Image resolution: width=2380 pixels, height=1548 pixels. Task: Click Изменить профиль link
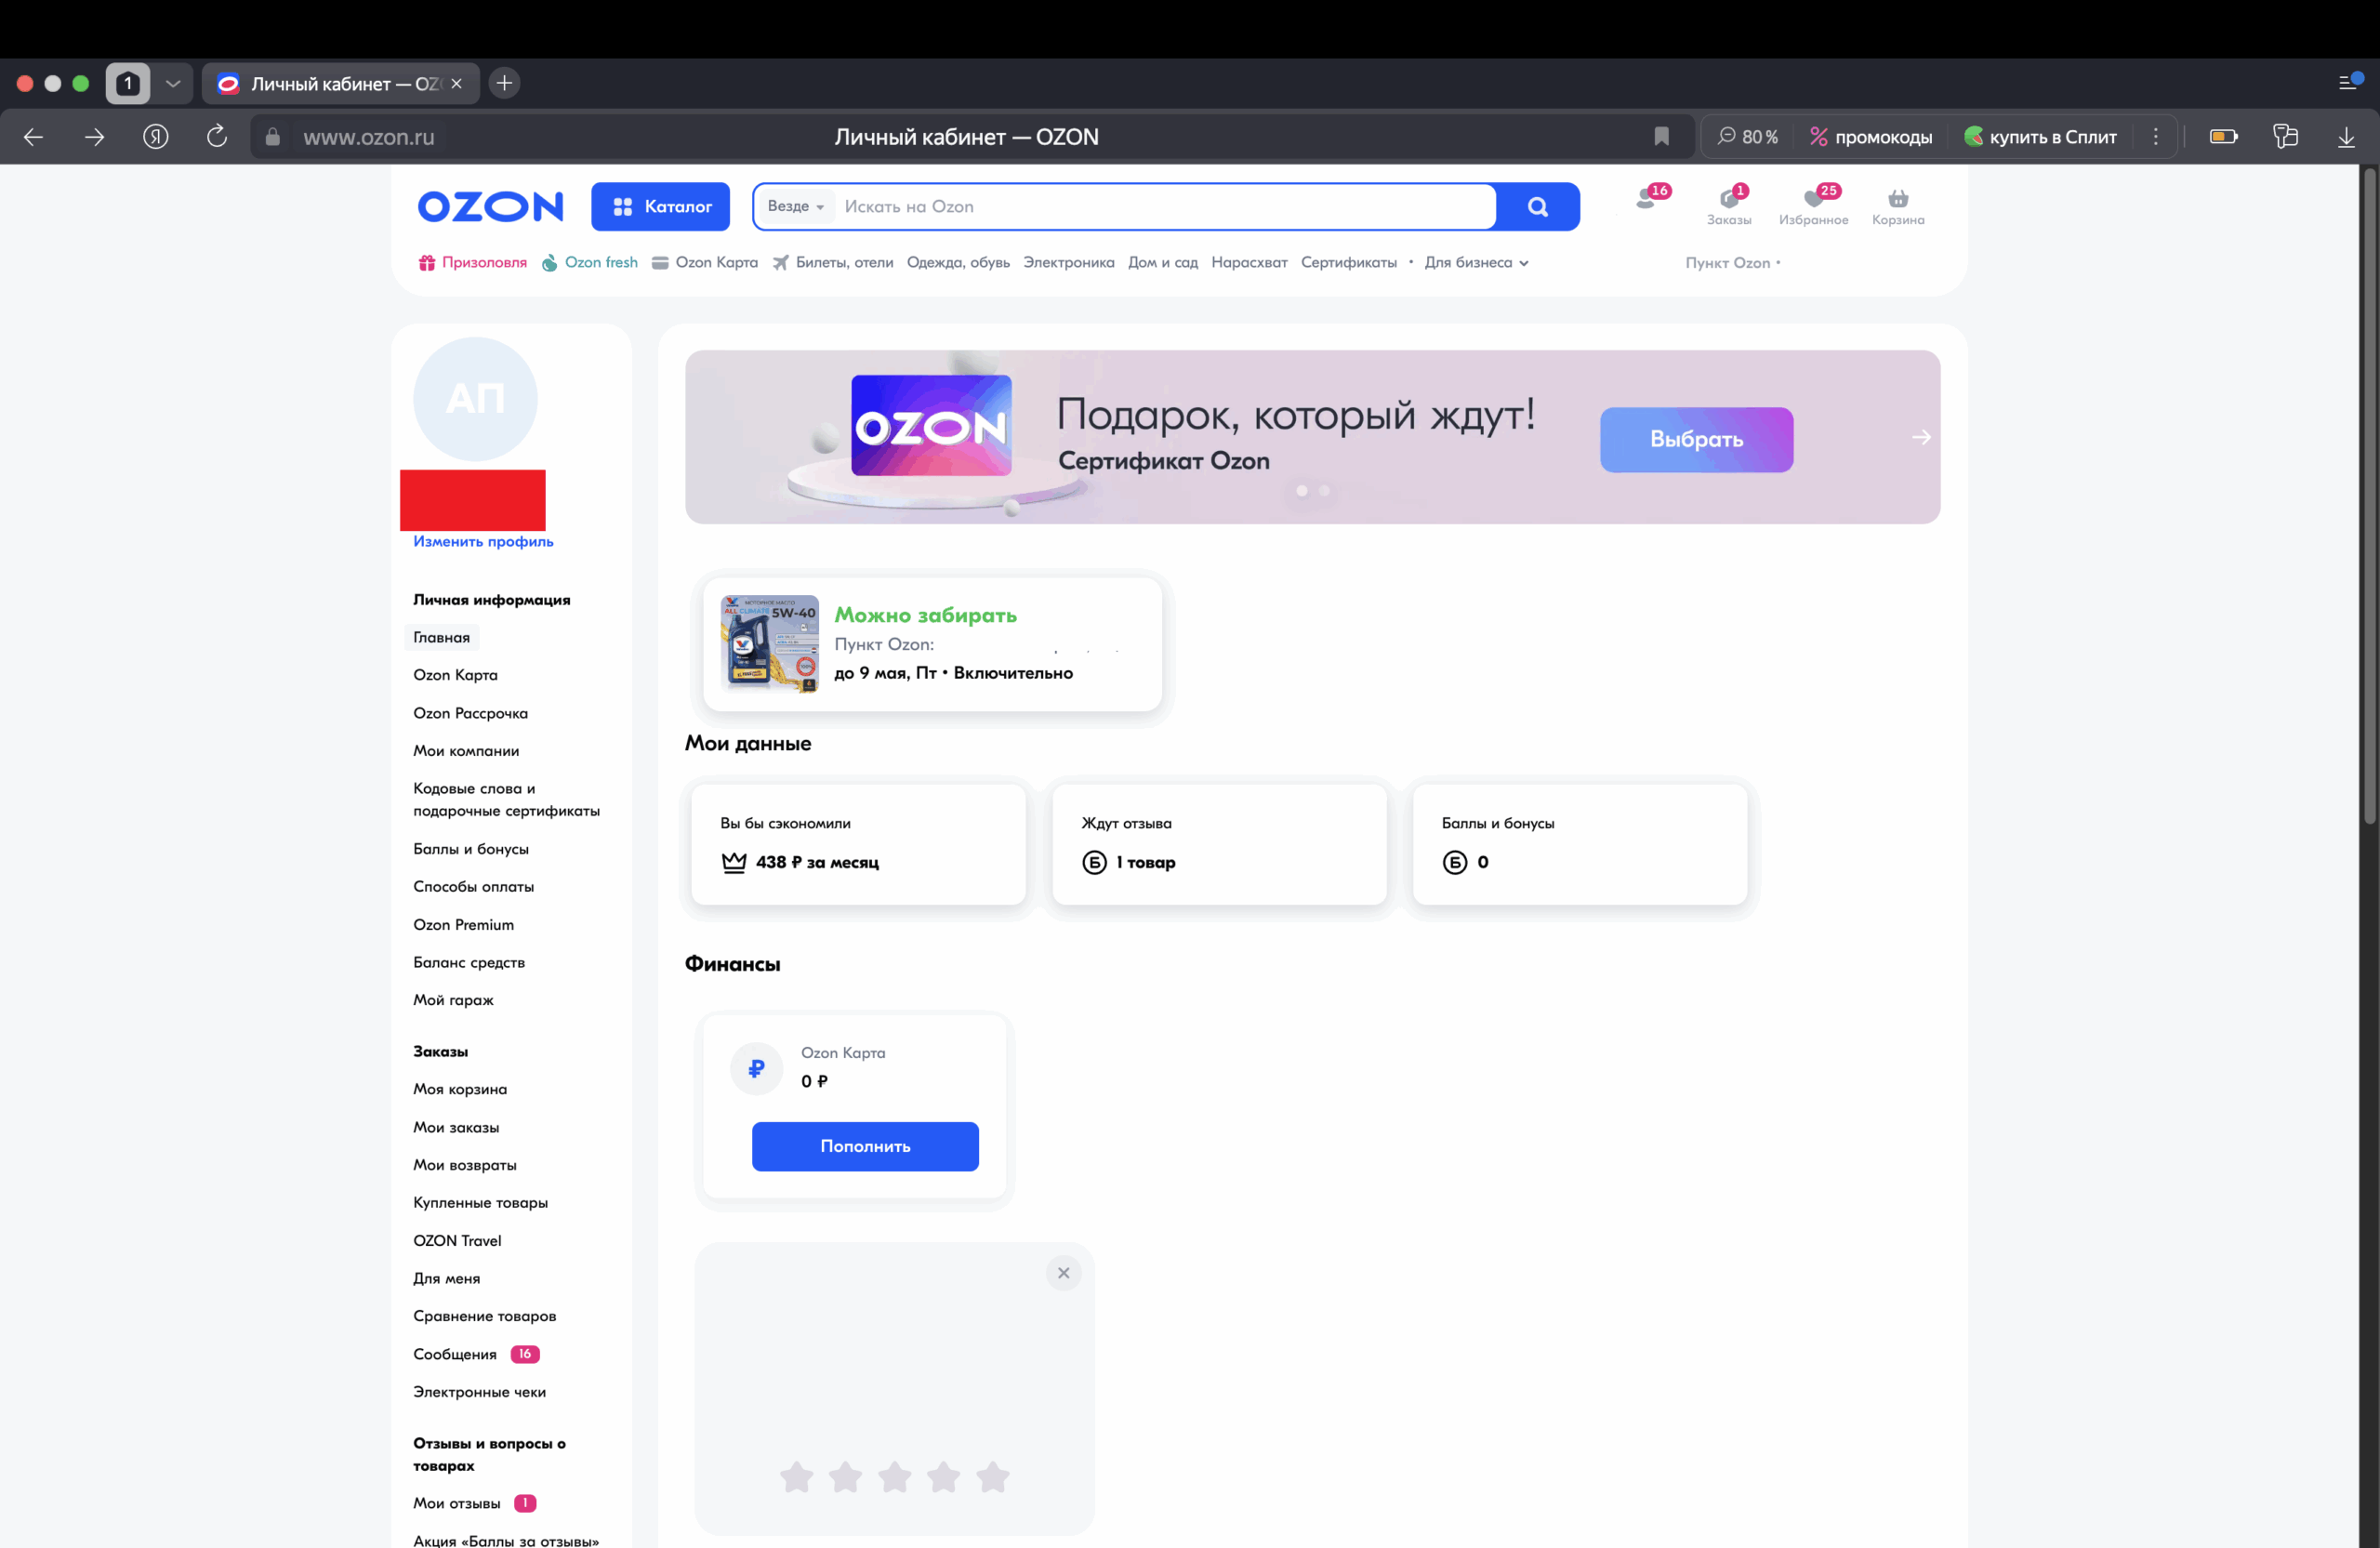(483, 541)
